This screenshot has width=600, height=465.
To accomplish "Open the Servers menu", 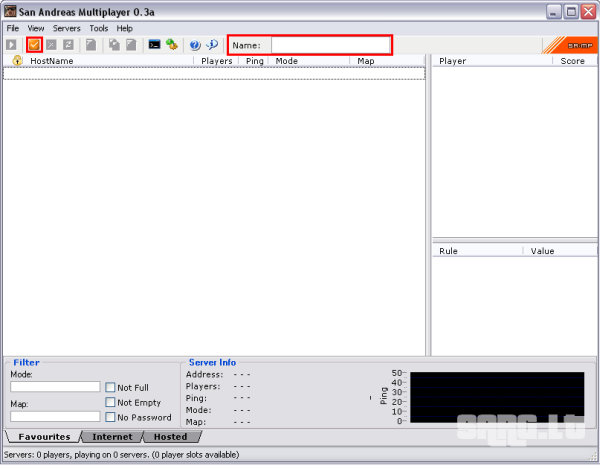I will (x=67, y=28).
